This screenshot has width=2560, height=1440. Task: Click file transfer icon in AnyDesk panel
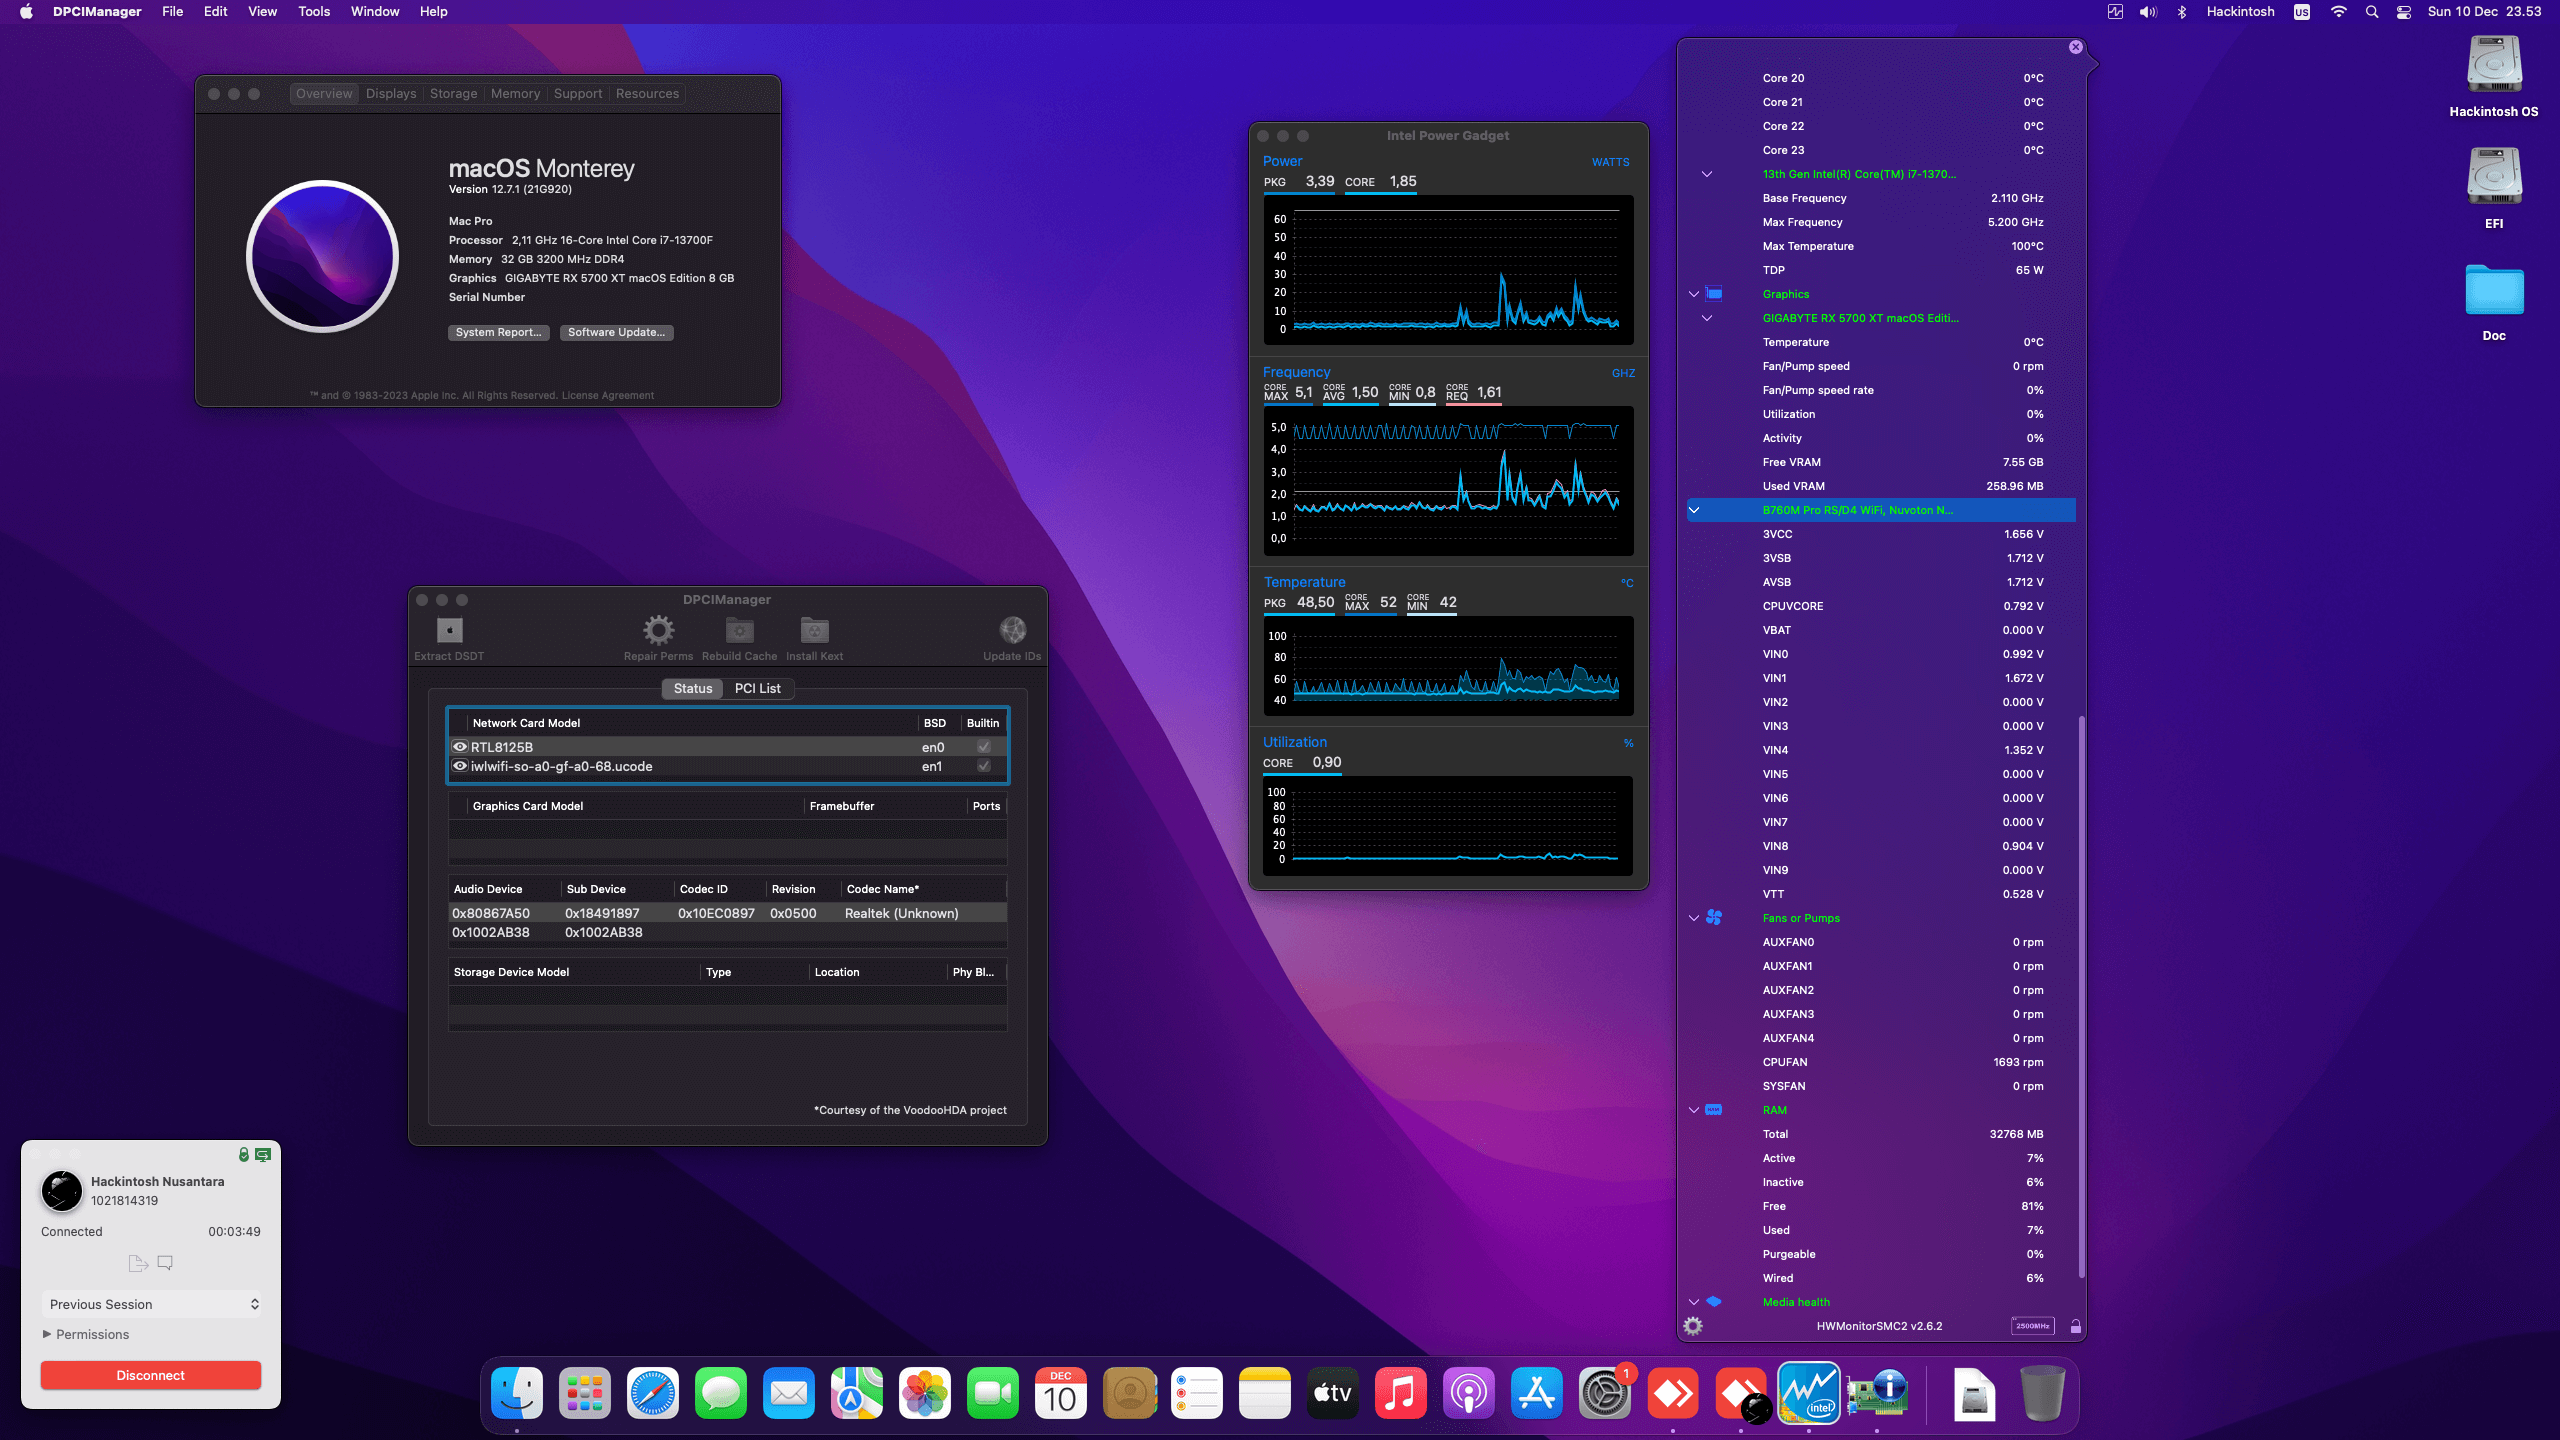tap(138, 1263)
